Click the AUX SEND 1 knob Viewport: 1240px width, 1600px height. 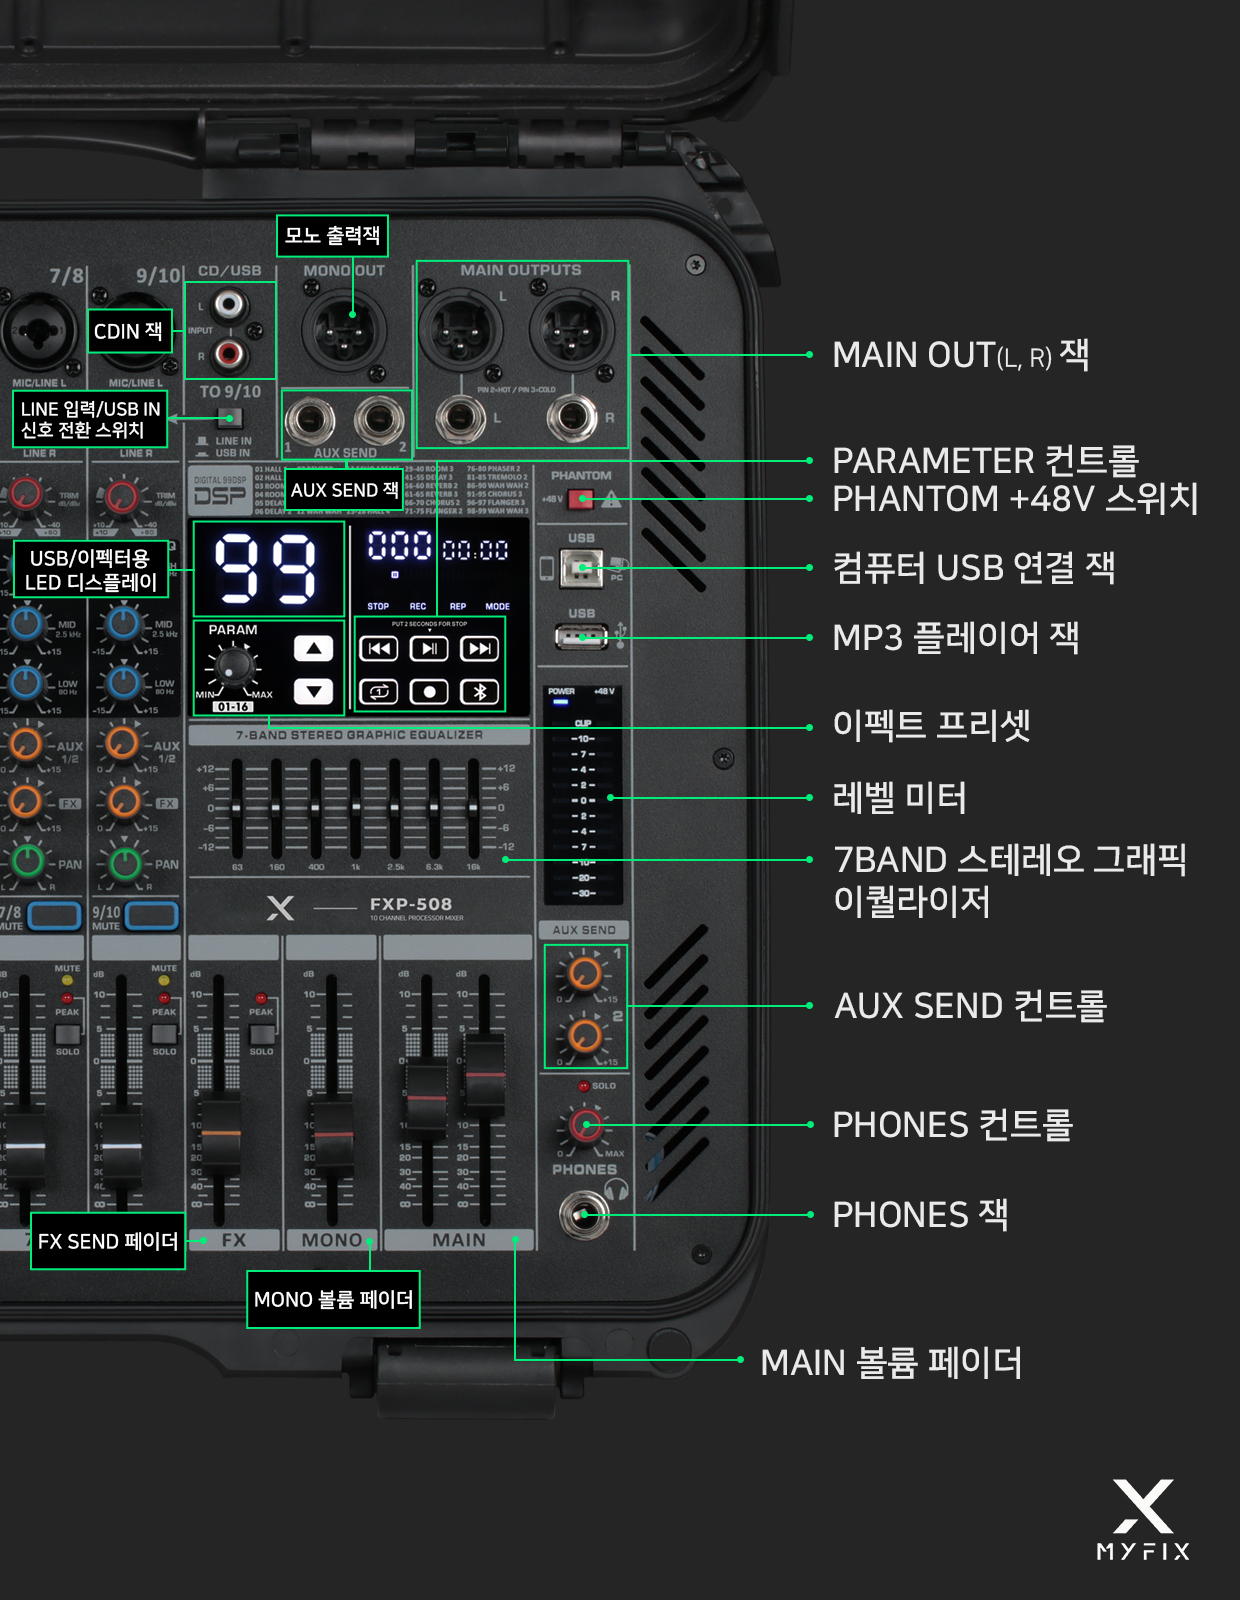[x=584, y=973]
